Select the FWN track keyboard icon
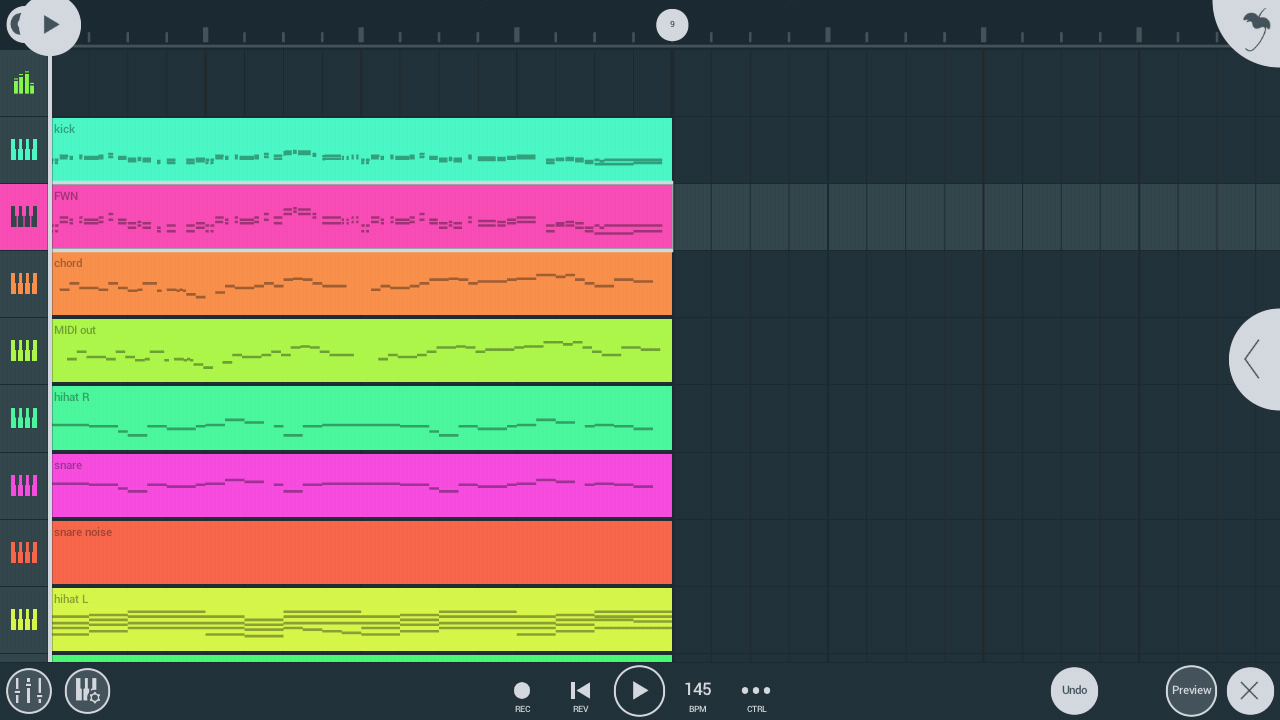 [x=24, y=217]
